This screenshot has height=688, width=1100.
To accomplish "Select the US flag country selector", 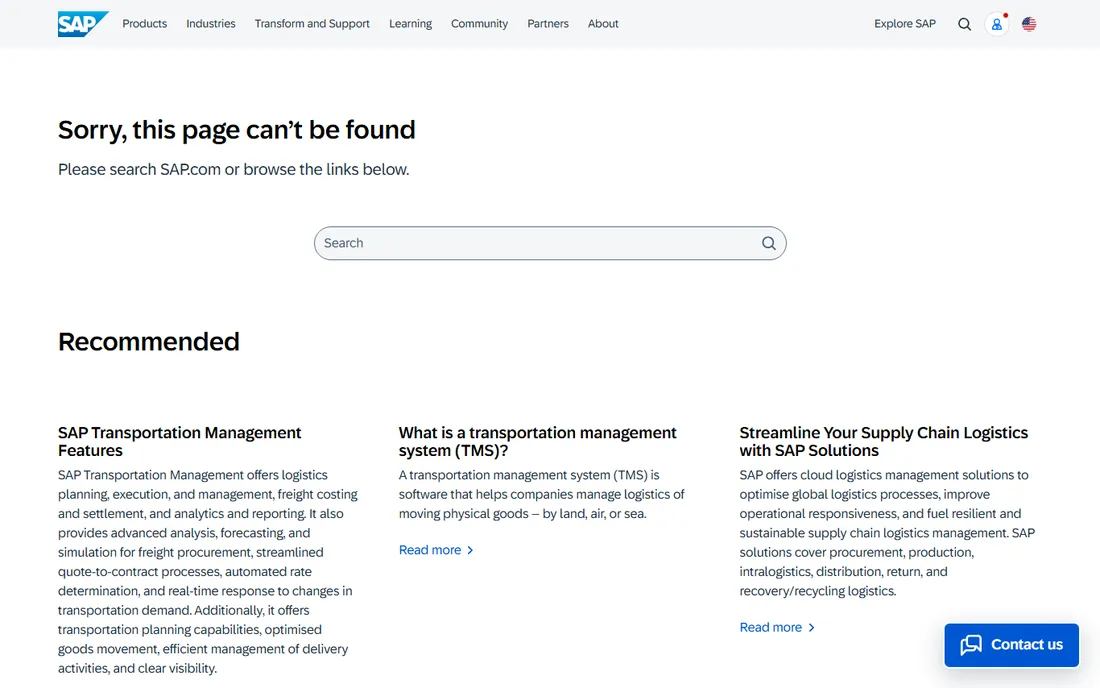I will point(1029,25).
